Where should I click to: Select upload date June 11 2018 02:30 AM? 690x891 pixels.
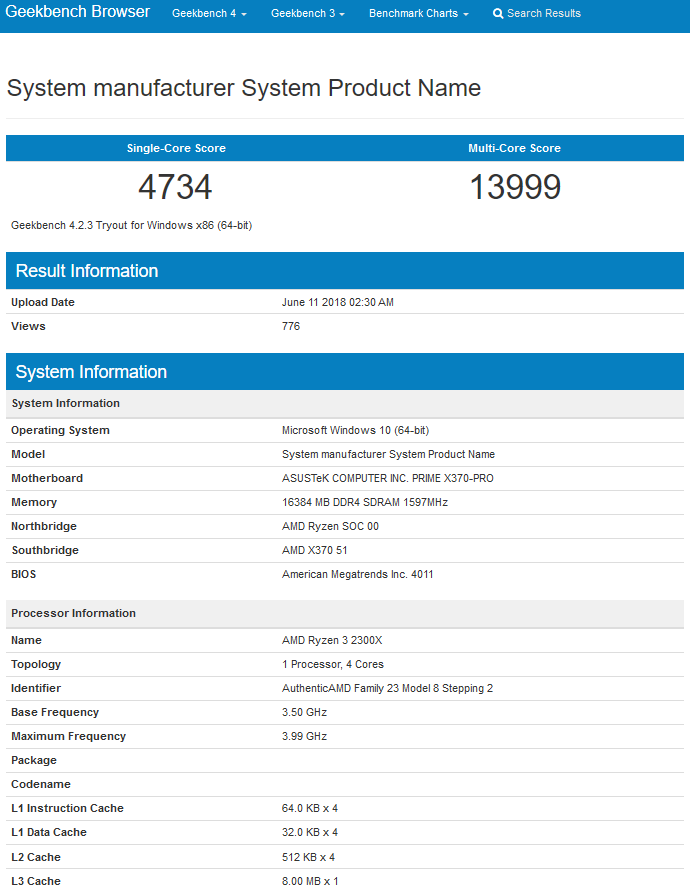pos(338,302)
